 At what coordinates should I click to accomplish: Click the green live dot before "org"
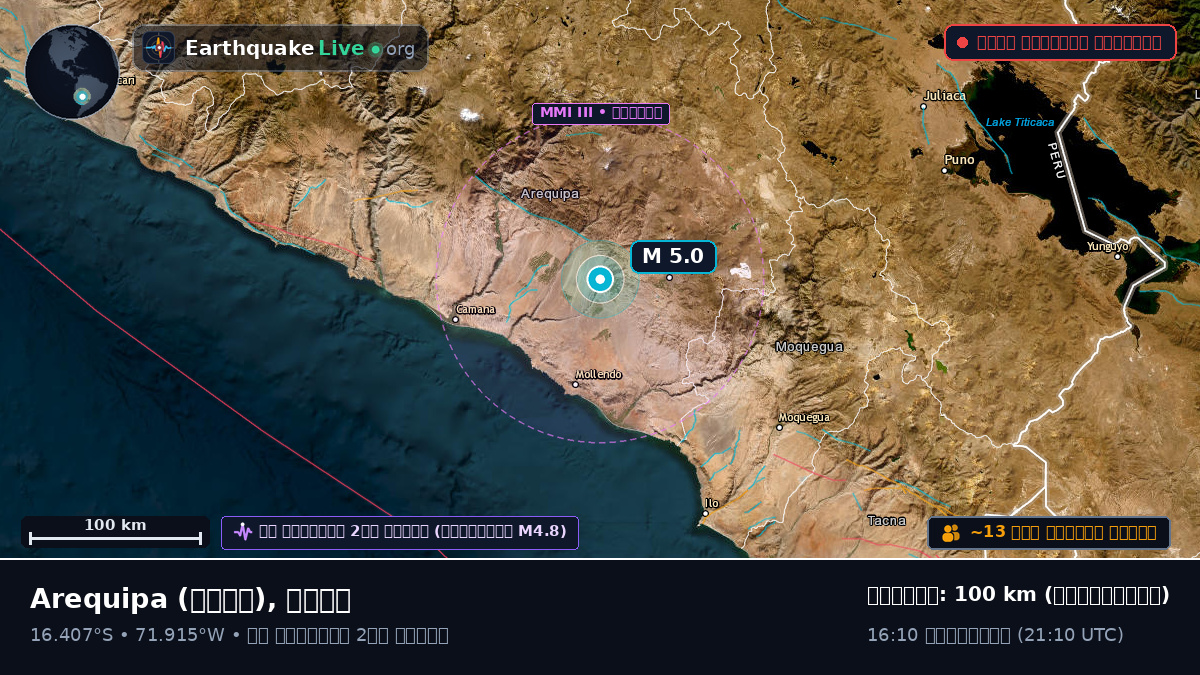(376, 49)
